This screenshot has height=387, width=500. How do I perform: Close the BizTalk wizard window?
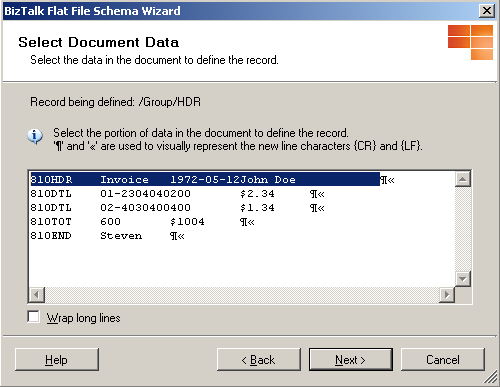(x=487, y=11)
